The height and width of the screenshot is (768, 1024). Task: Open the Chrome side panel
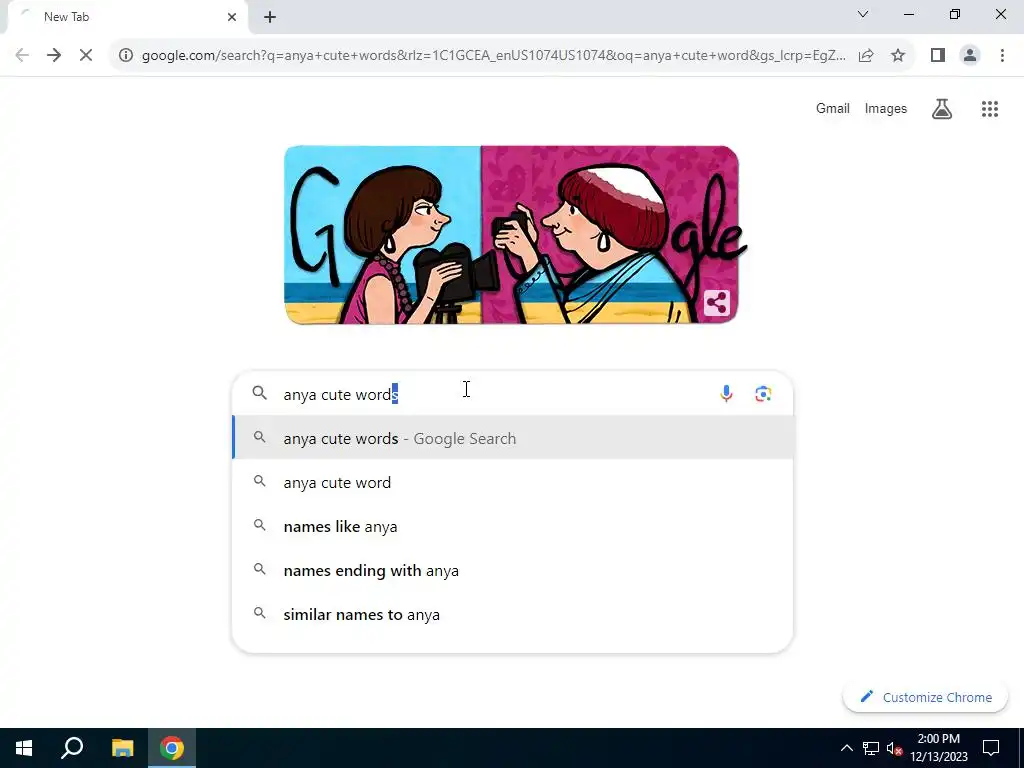click(x=938, y=55)
